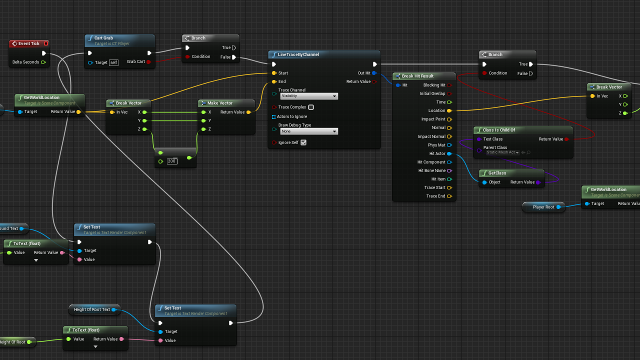Screen dimensions: 640x360
Task: Edit the float addition node's value field
Action: pos(172,162)
